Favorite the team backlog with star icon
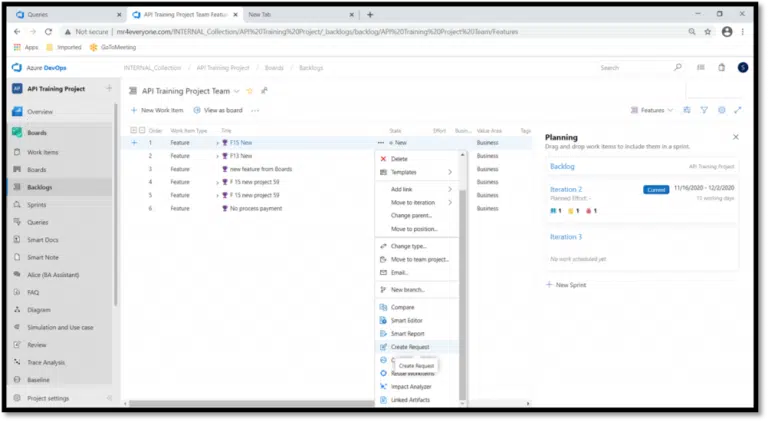The width and height of the screenshot is (768, 422). [250, 91]
